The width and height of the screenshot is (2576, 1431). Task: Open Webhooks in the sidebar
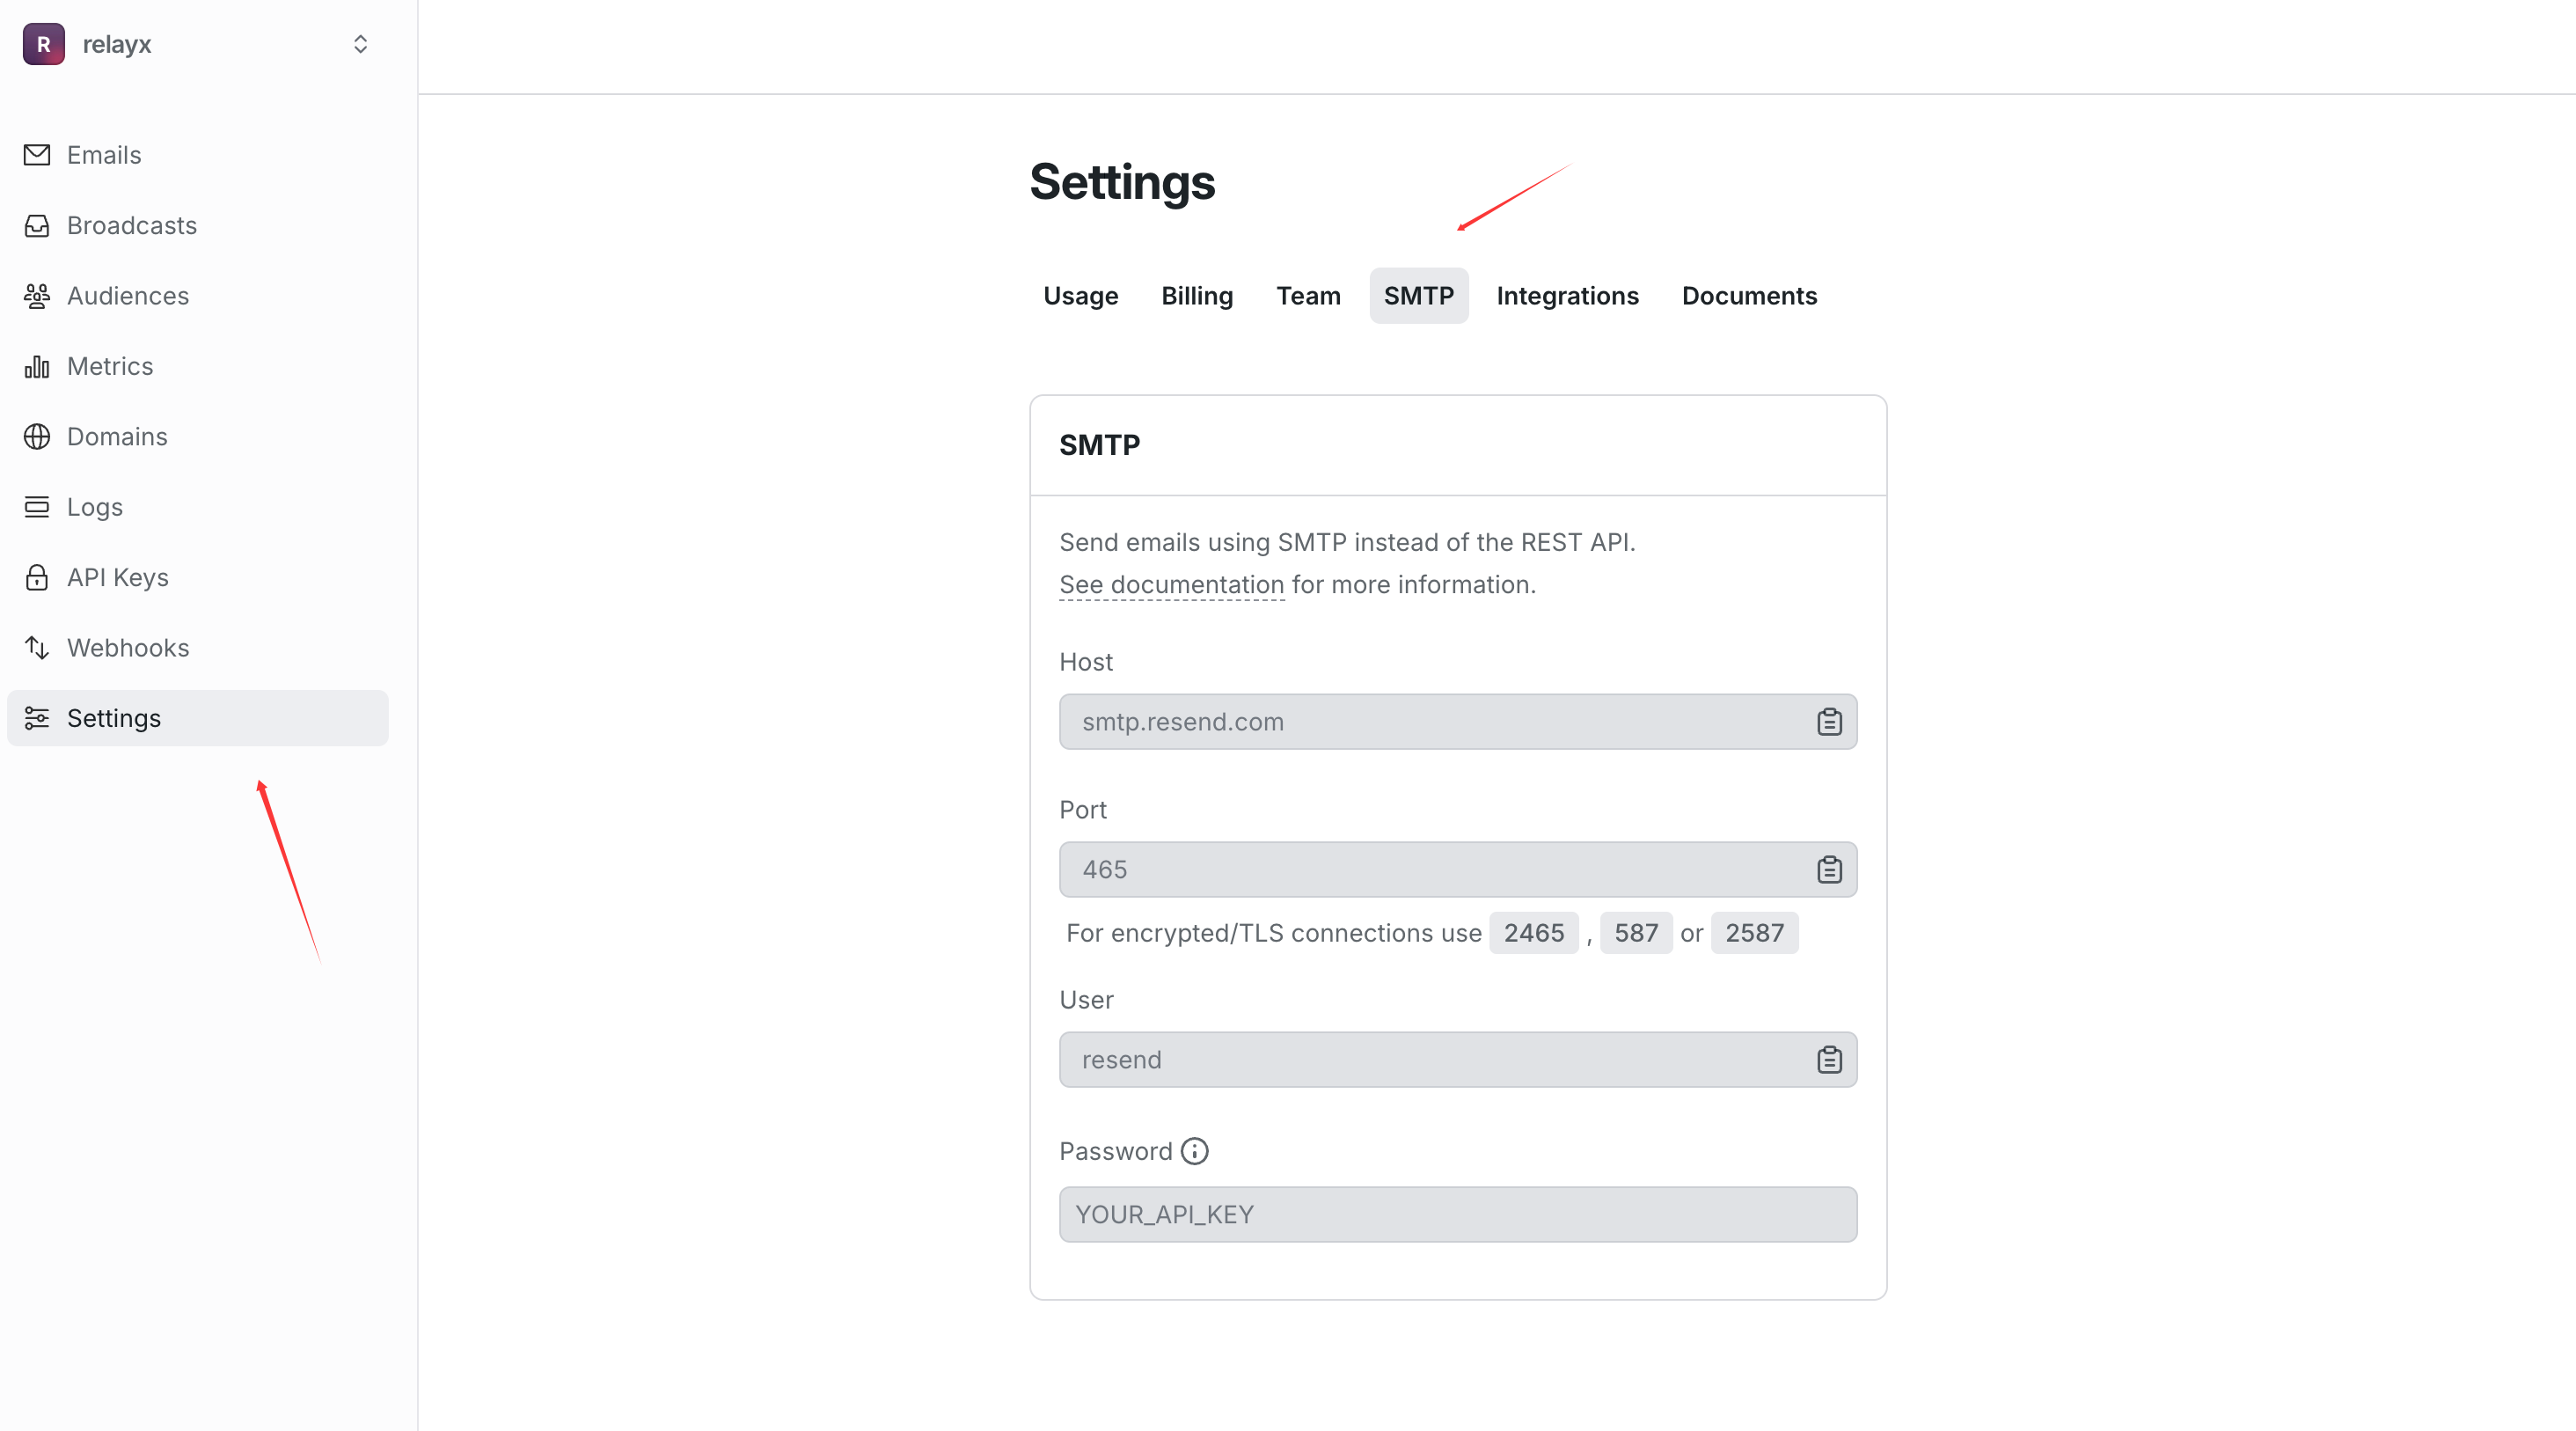127,648
